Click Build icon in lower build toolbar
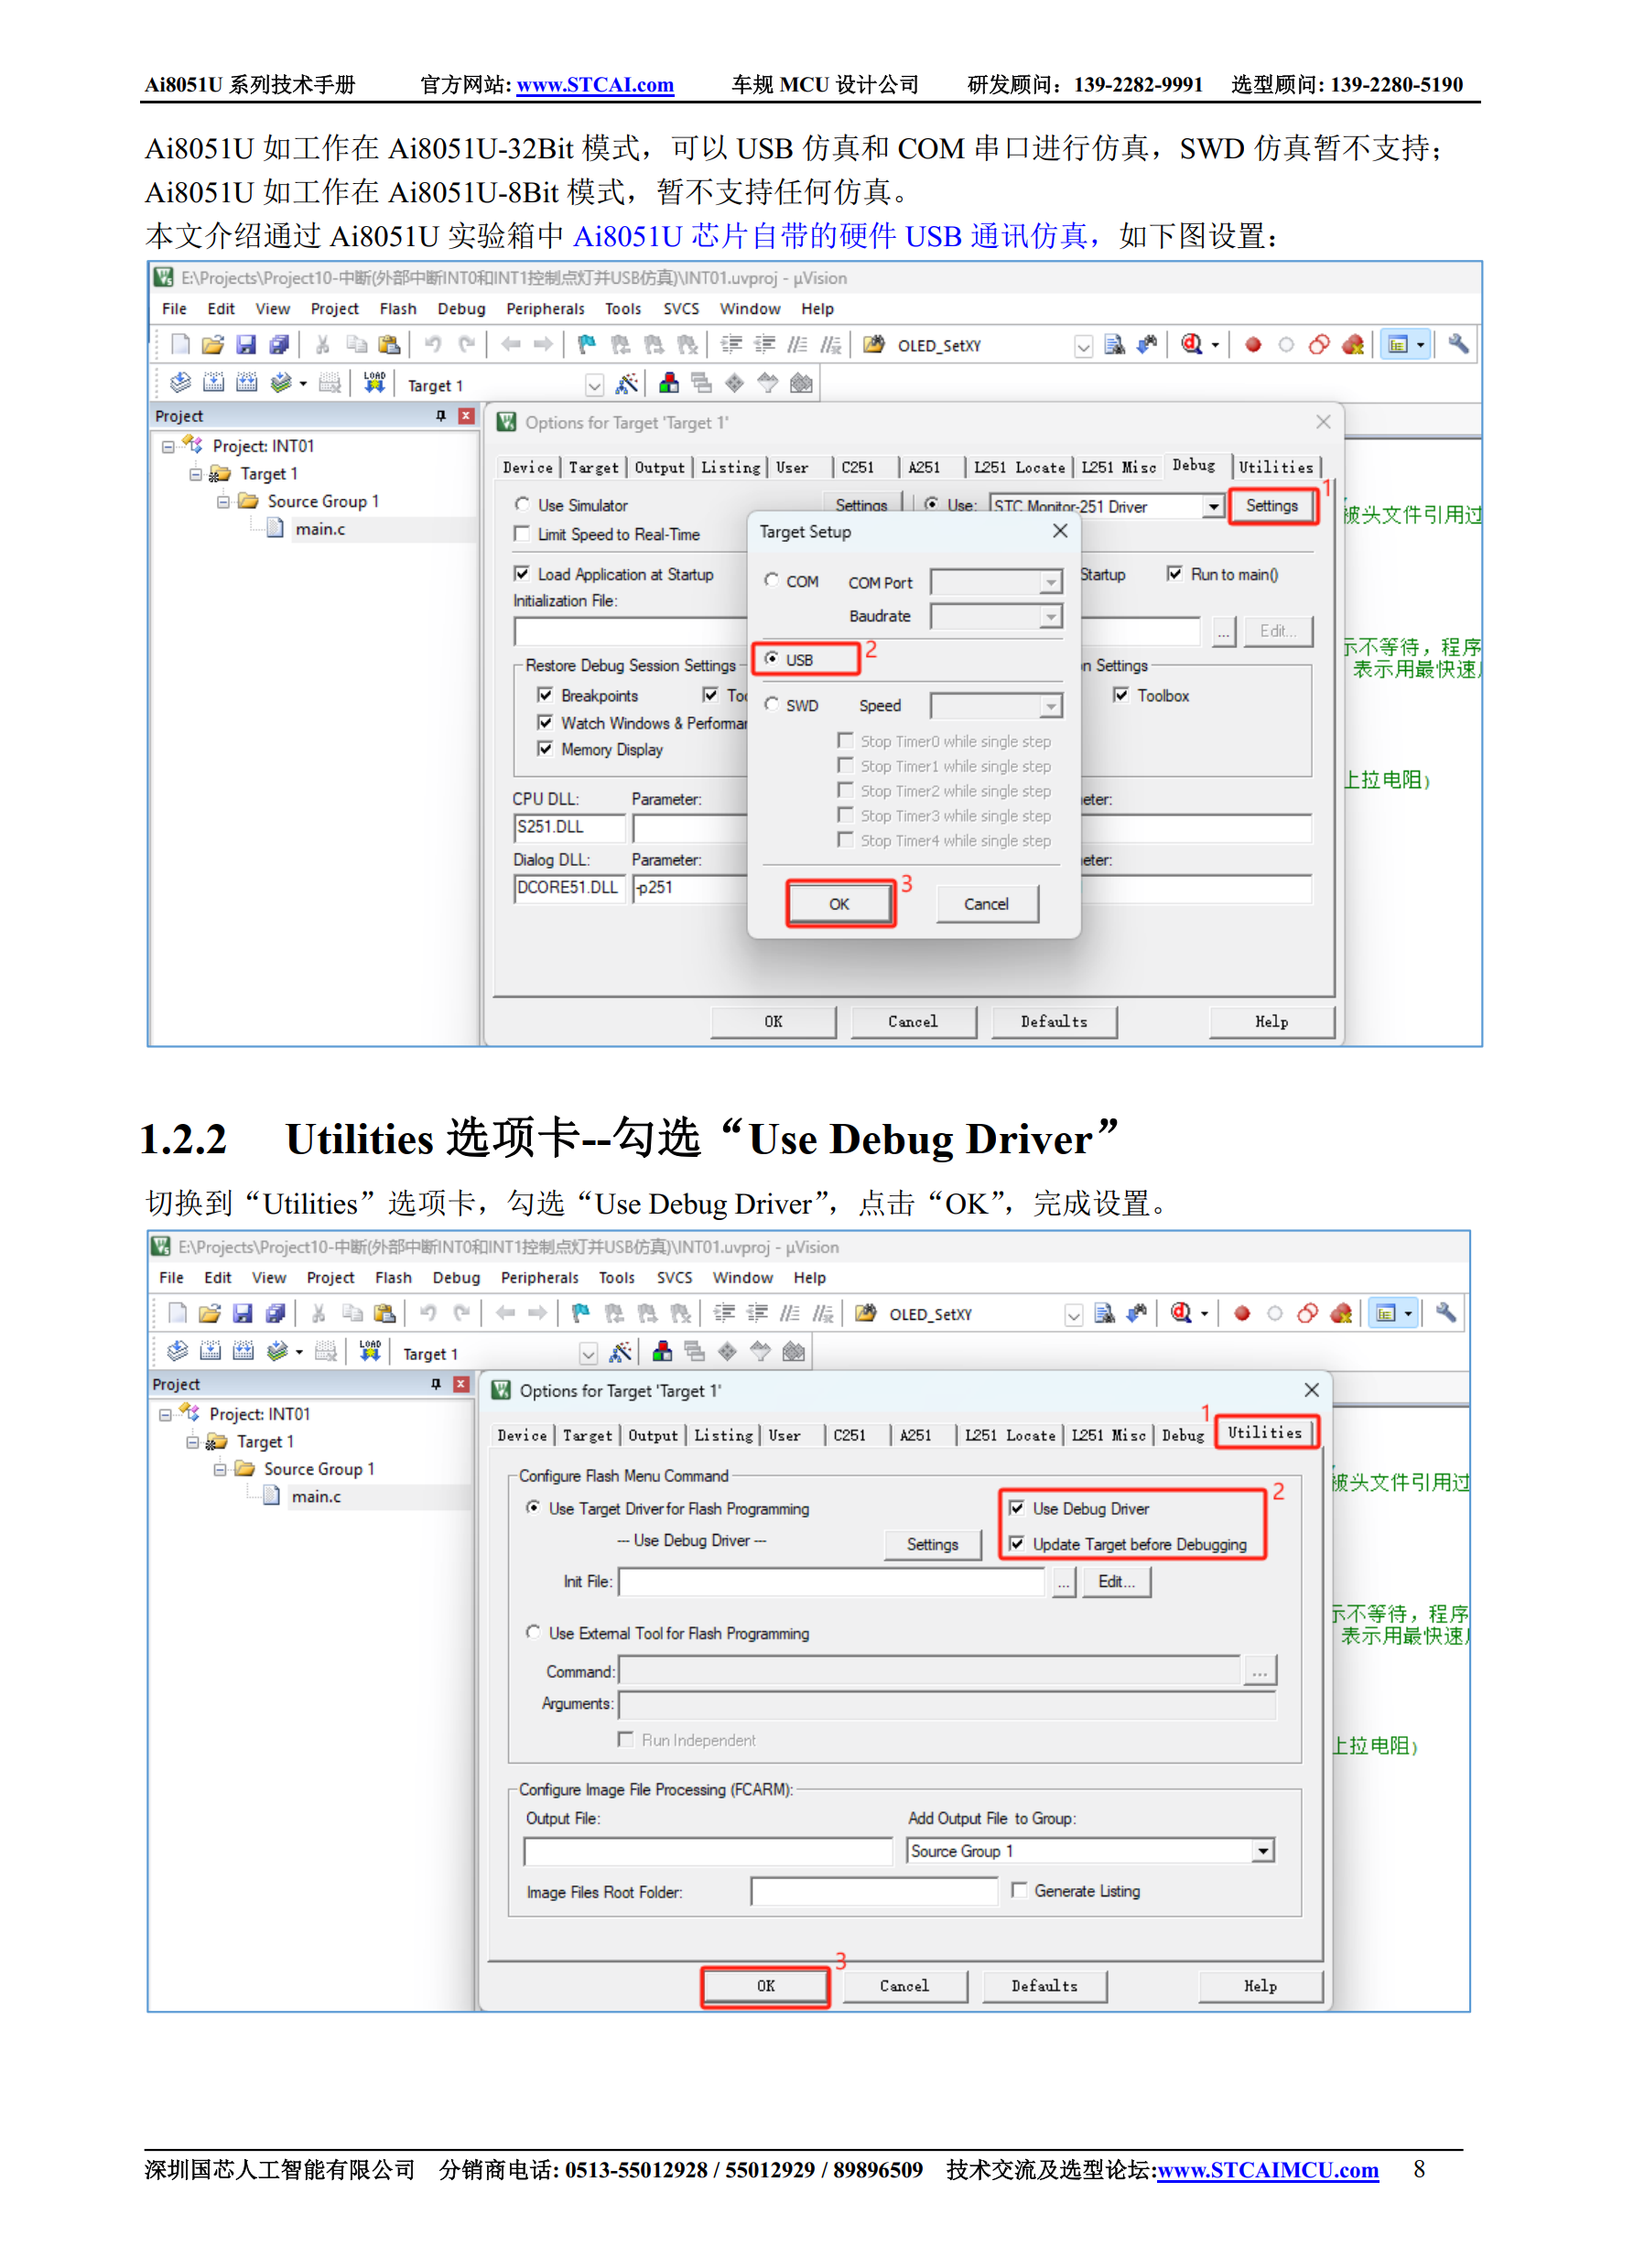 (210, 1352)
